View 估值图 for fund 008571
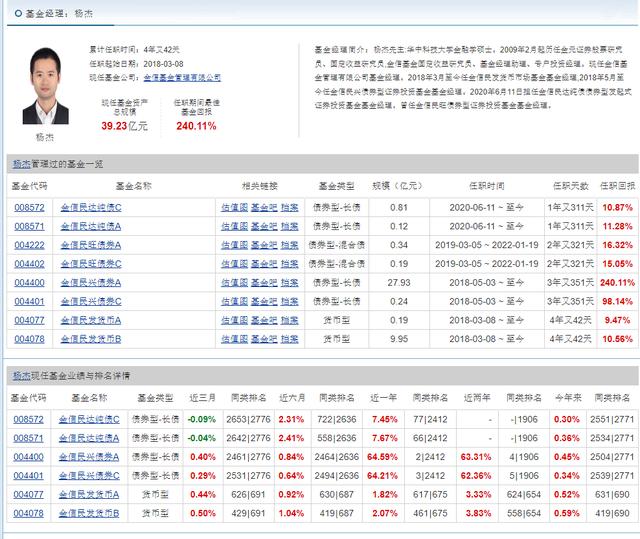The height and width of the screenshot is (539, 640). [235, 226]
